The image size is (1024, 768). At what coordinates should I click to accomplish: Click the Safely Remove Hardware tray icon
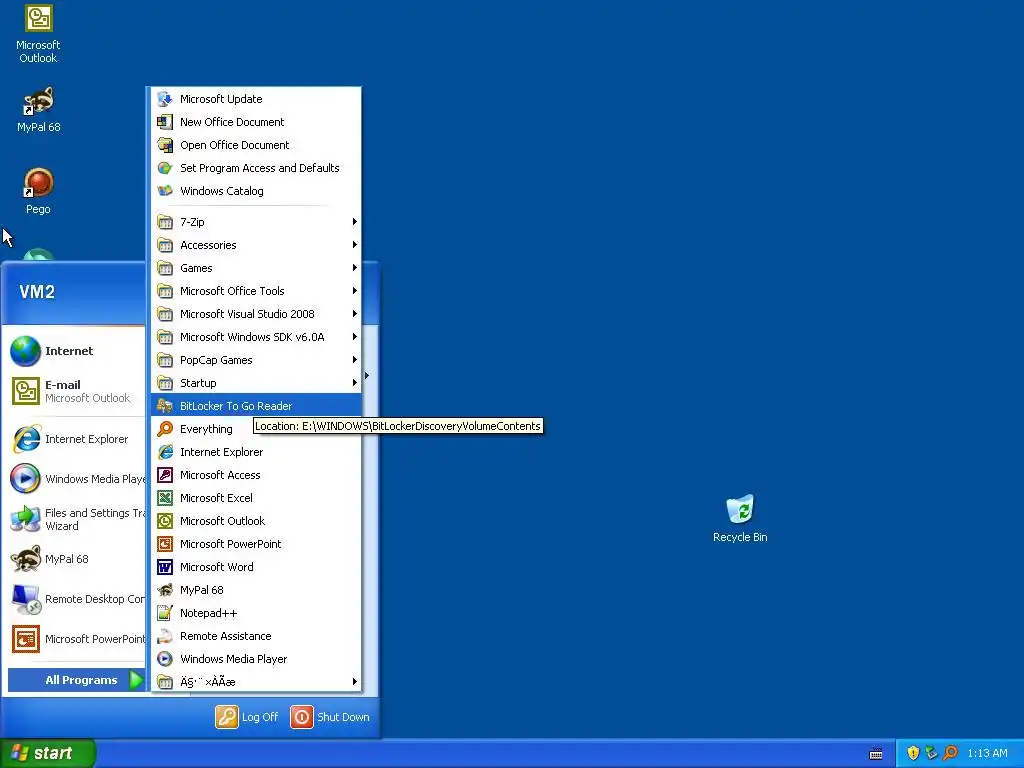[931, 753]
